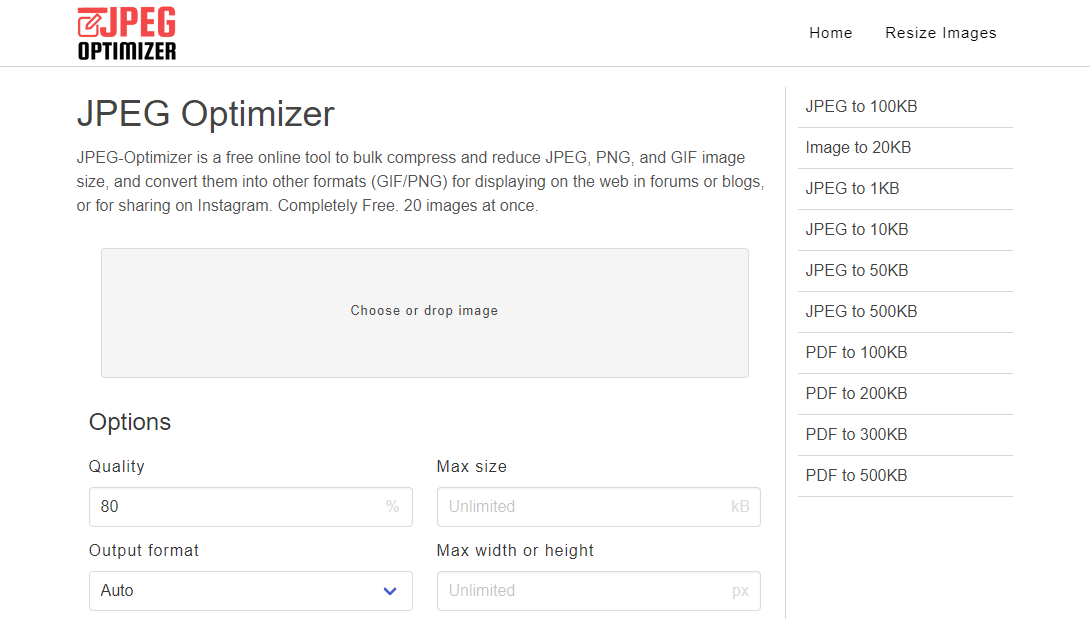1090x619 pixels.
Task: Select the Image to 20KB link
Action: (858, 147)
